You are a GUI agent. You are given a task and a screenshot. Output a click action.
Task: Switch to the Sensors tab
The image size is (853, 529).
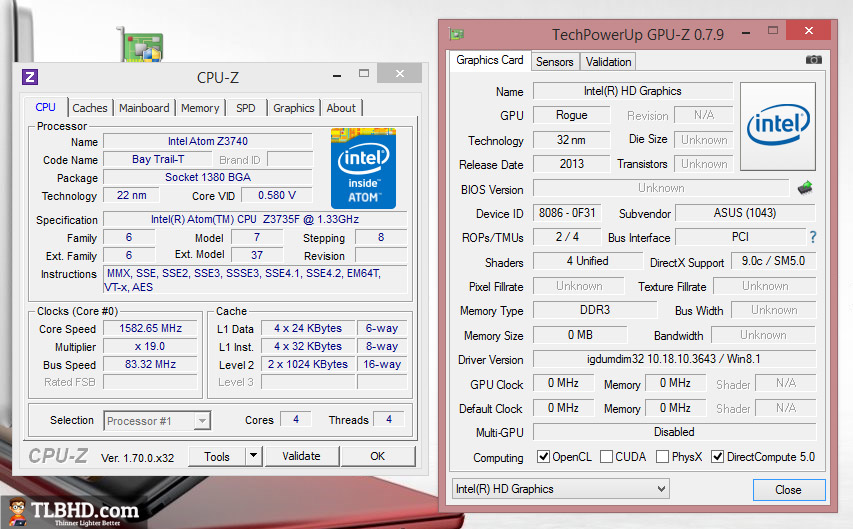[554, 62]
